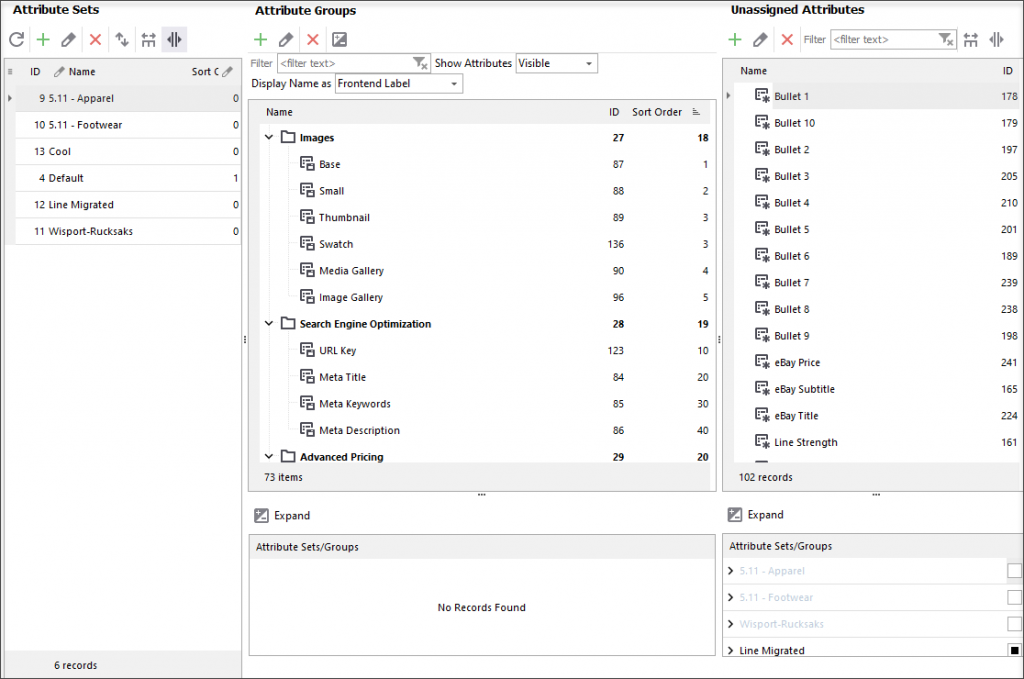Delete the selected attribute set
This screenshot has width=1024, height=679.
(95, 40)
